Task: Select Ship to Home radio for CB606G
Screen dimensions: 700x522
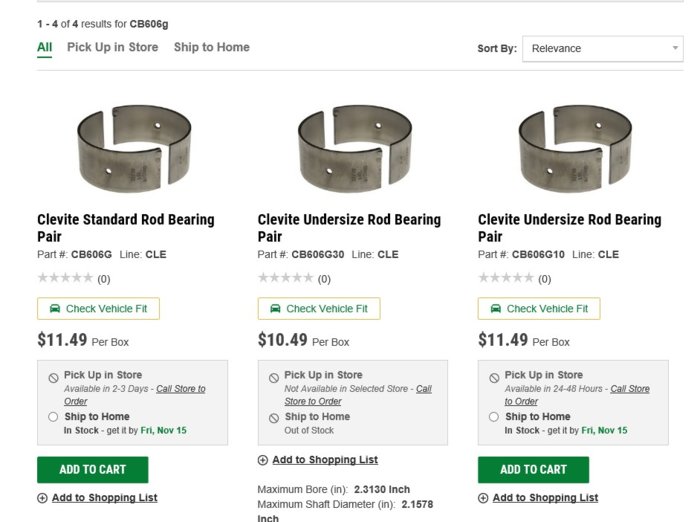Action: point(53,417)
